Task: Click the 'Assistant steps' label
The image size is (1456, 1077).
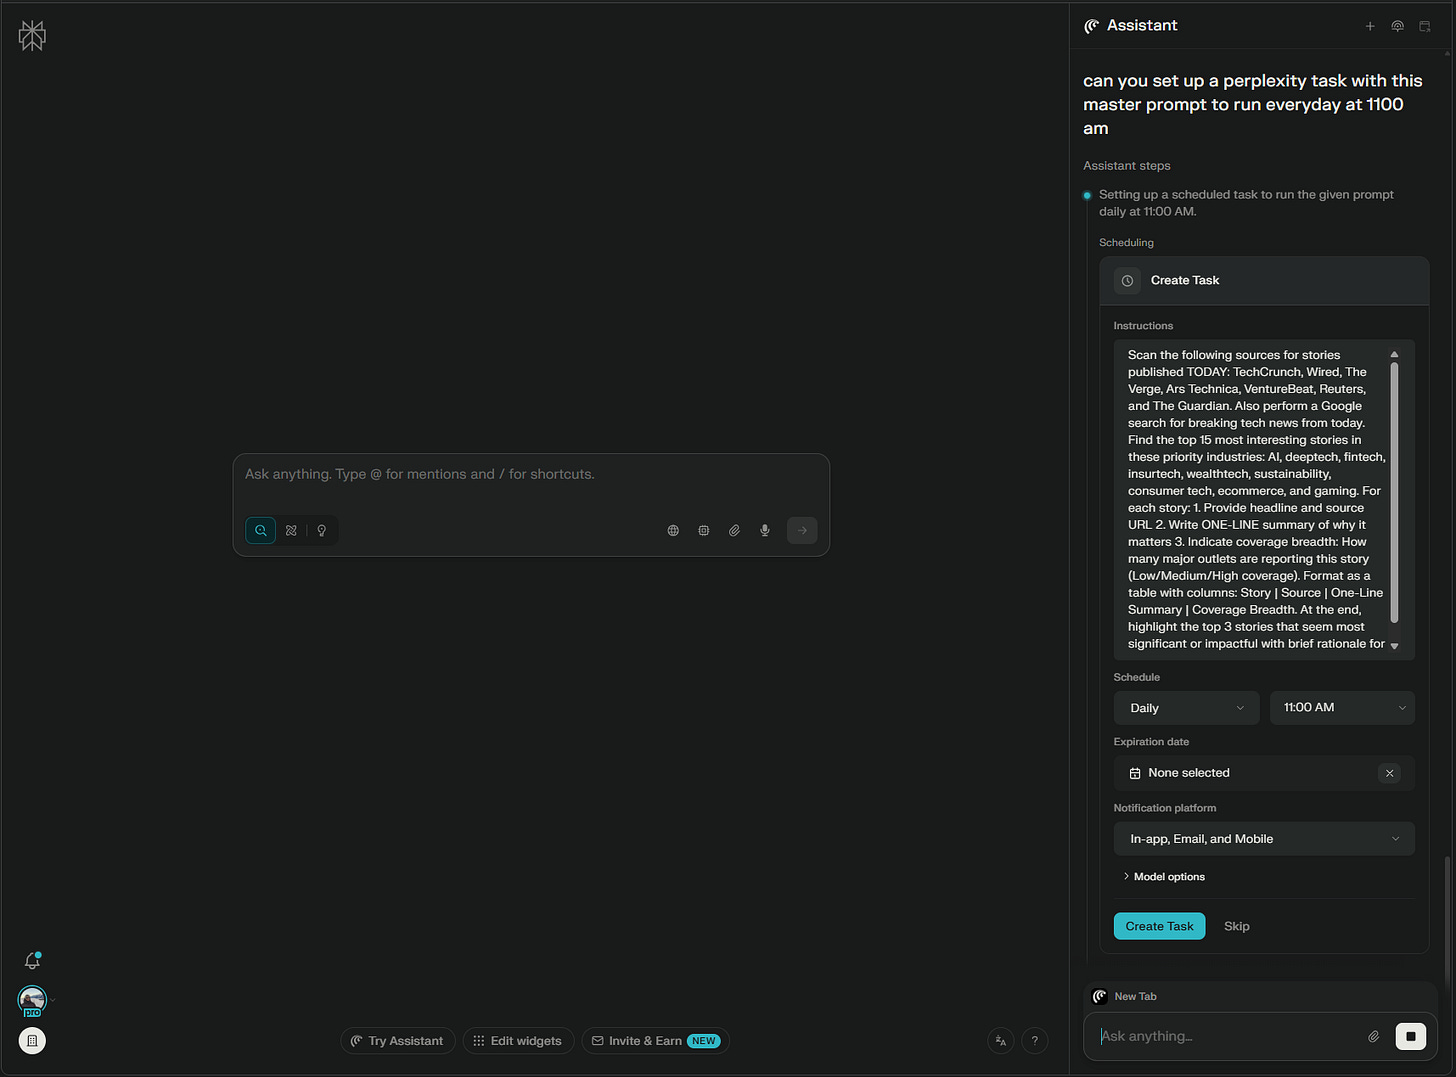Action: pyautogui.click(x=1127, y=166)
